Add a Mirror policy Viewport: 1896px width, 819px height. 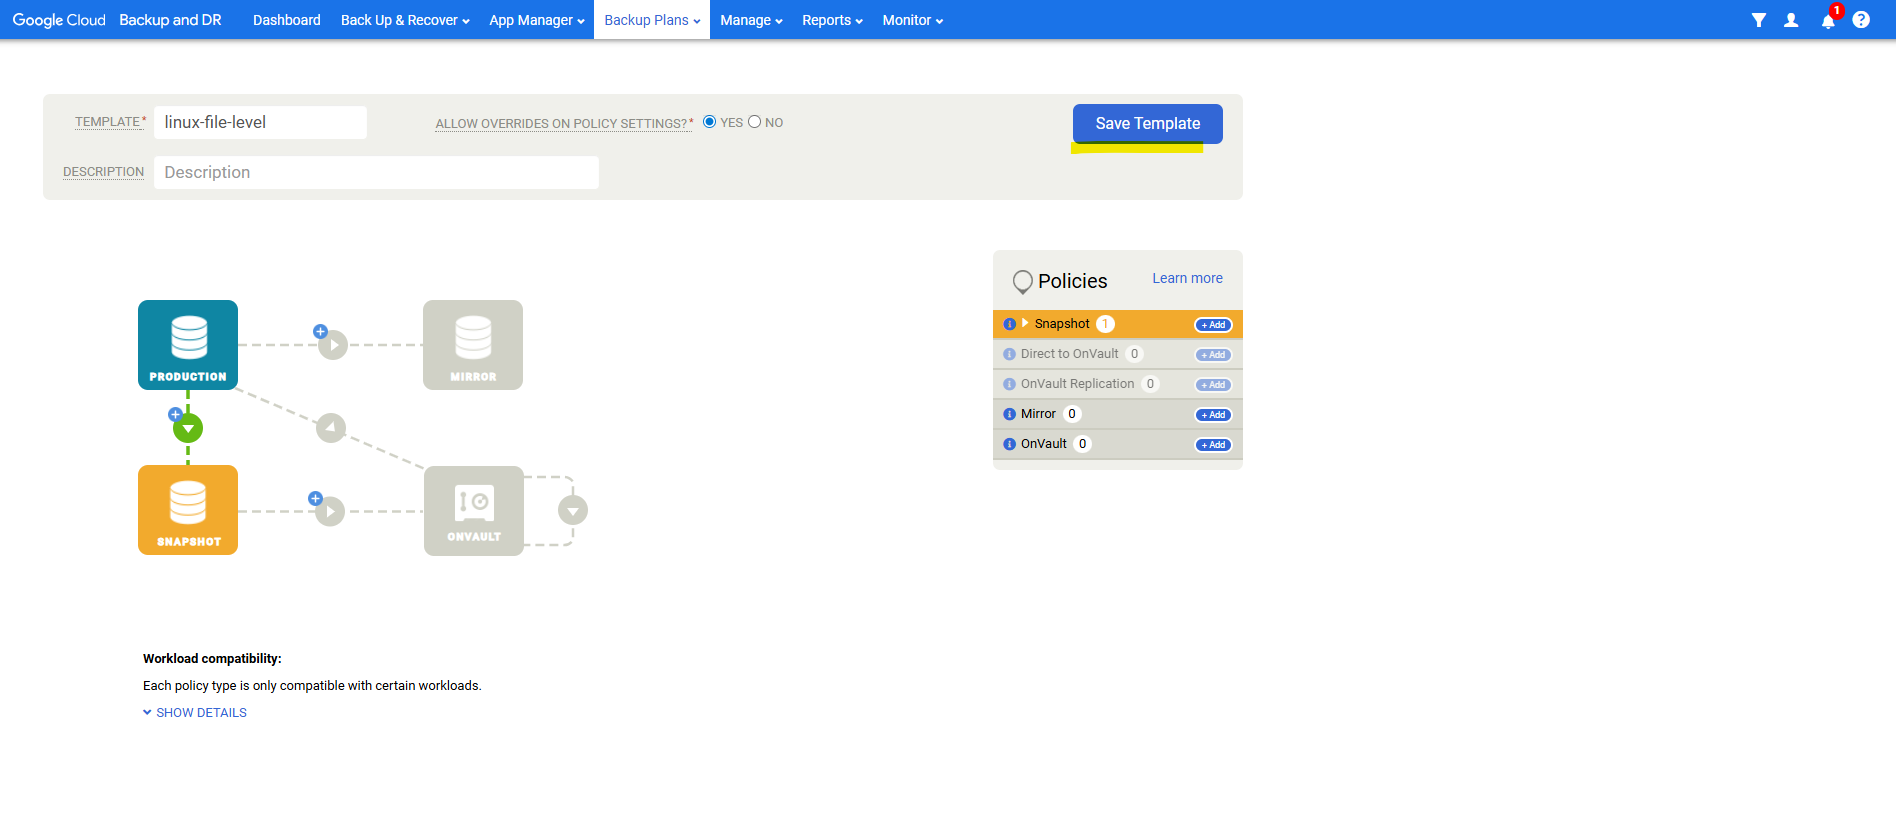1213,415
